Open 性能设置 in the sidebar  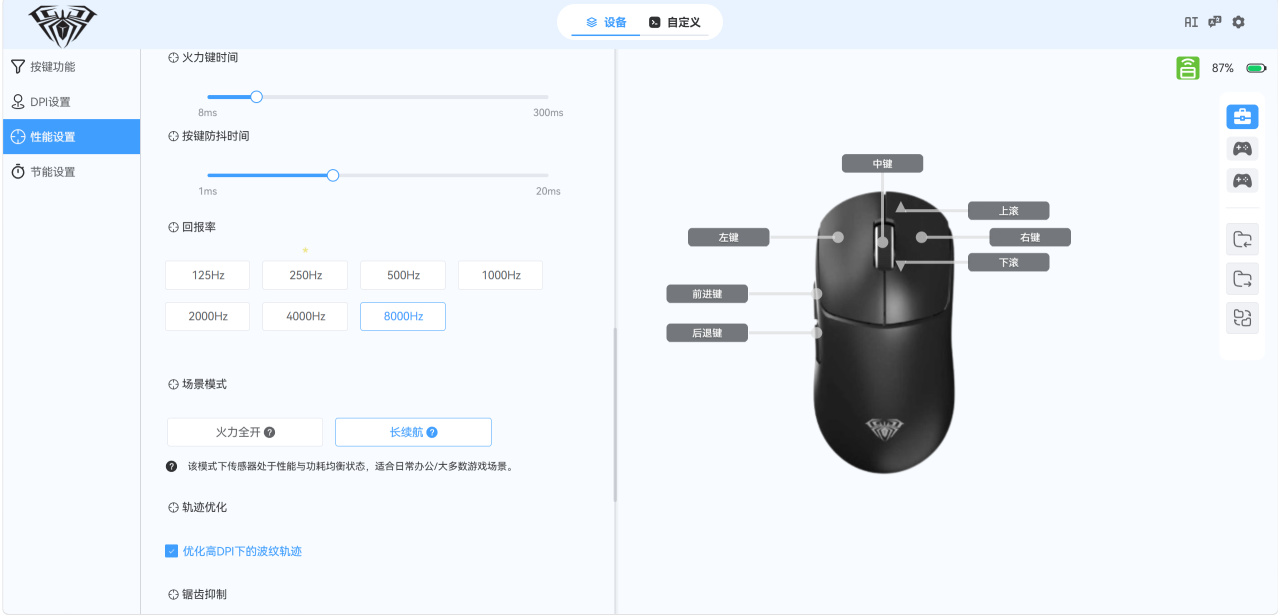coord(70,136)
